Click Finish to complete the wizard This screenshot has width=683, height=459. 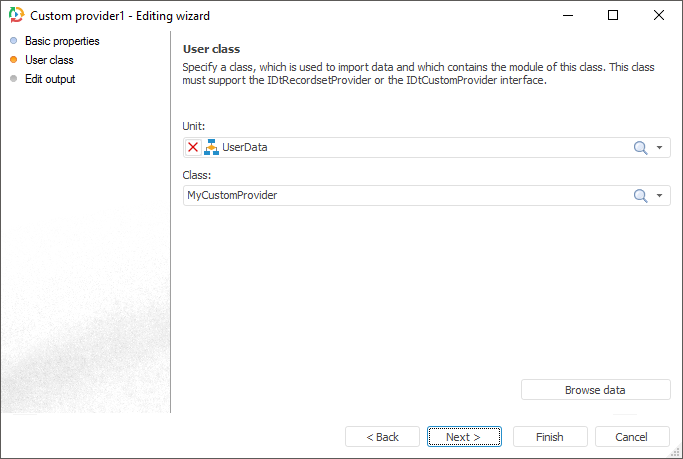550,437
